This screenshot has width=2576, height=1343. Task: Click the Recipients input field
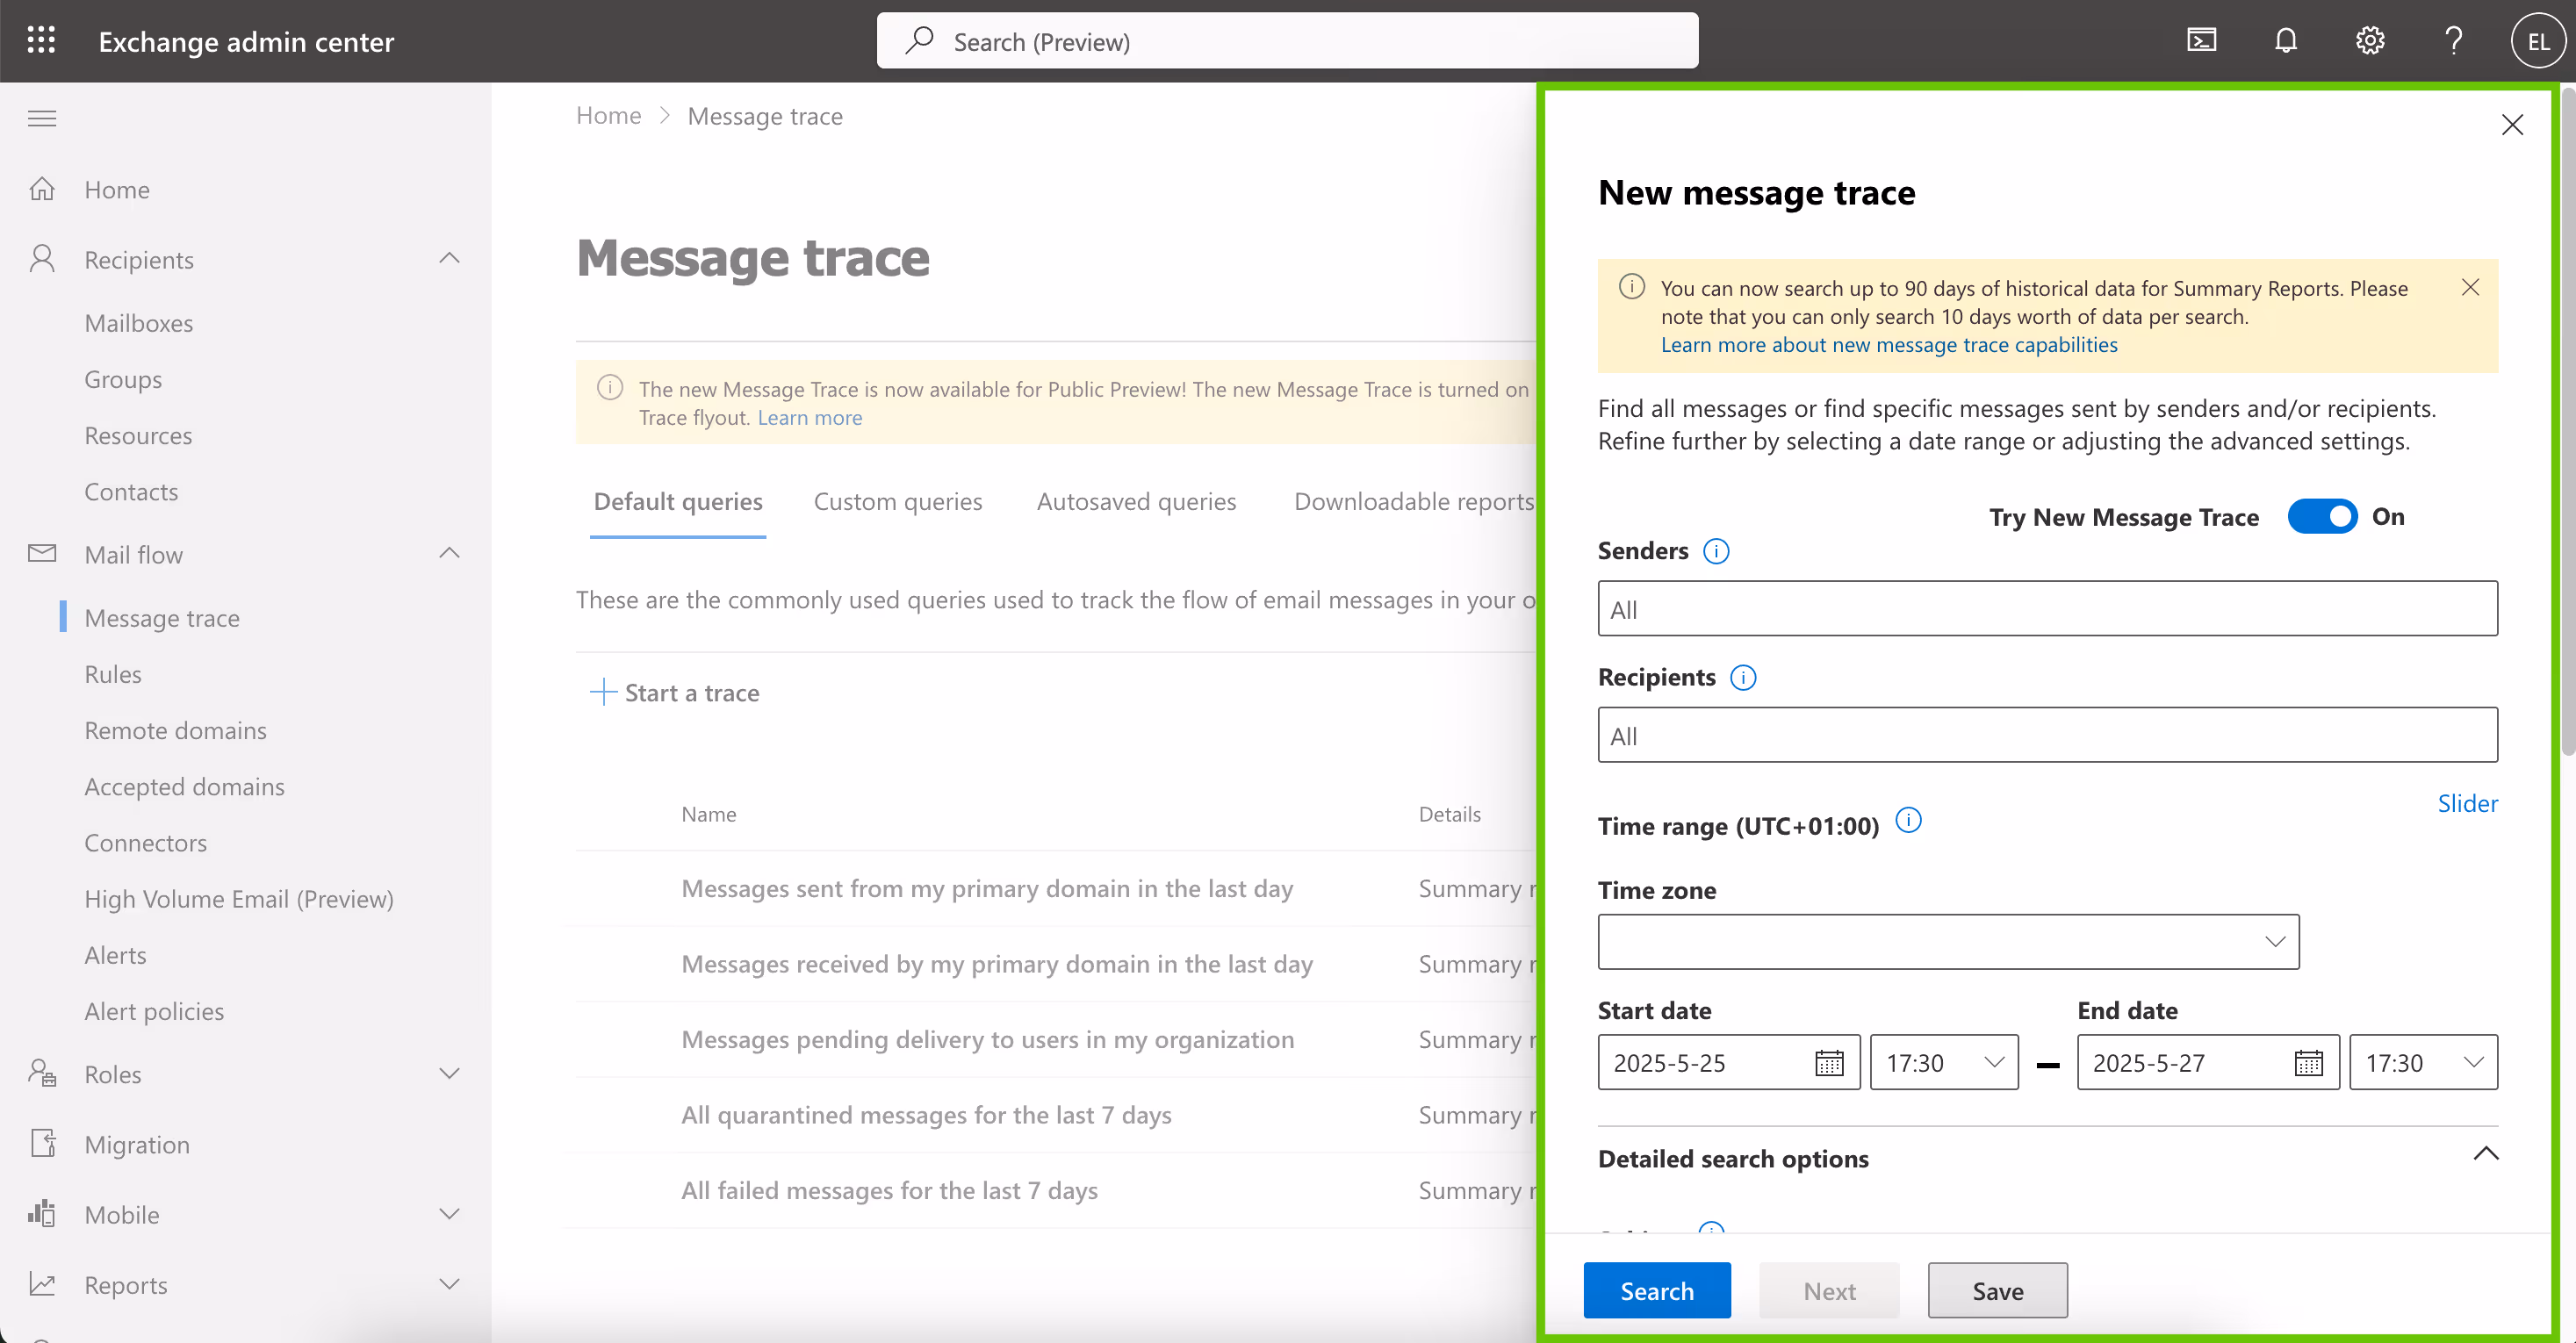(2046, 736)
